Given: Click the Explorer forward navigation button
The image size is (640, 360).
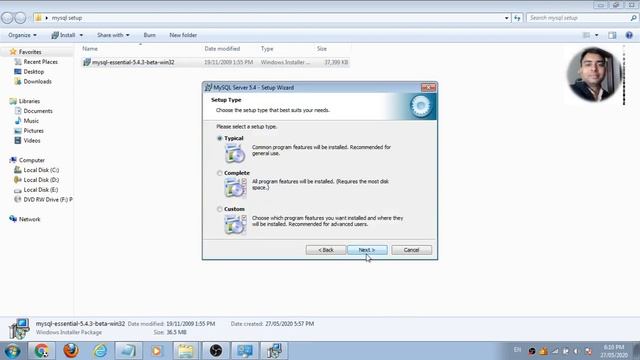Looking at the screenshot, I should (x=20, y=18).
